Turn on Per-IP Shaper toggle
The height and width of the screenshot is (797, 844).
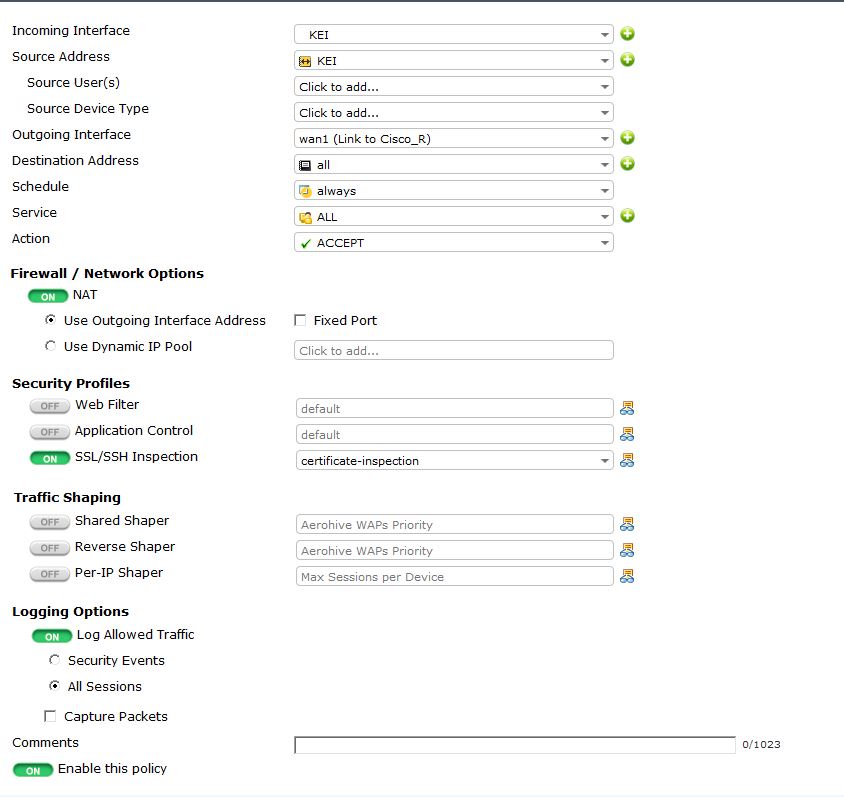pos(49,574)
